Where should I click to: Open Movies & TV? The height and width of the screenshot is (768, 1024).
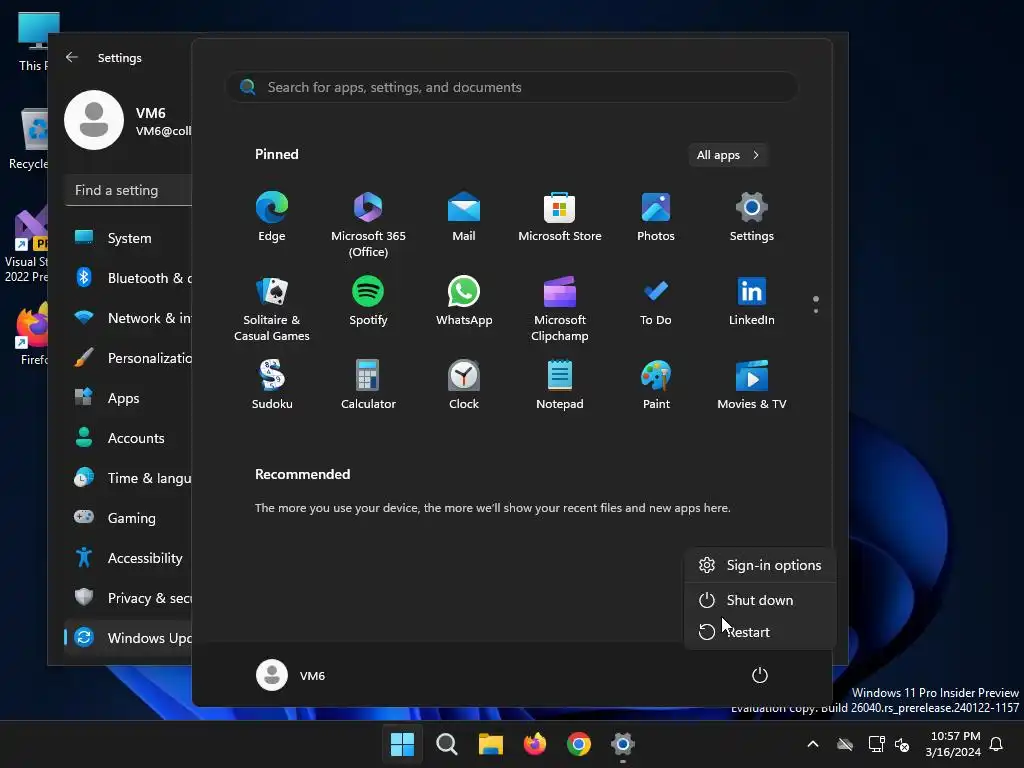752,385
